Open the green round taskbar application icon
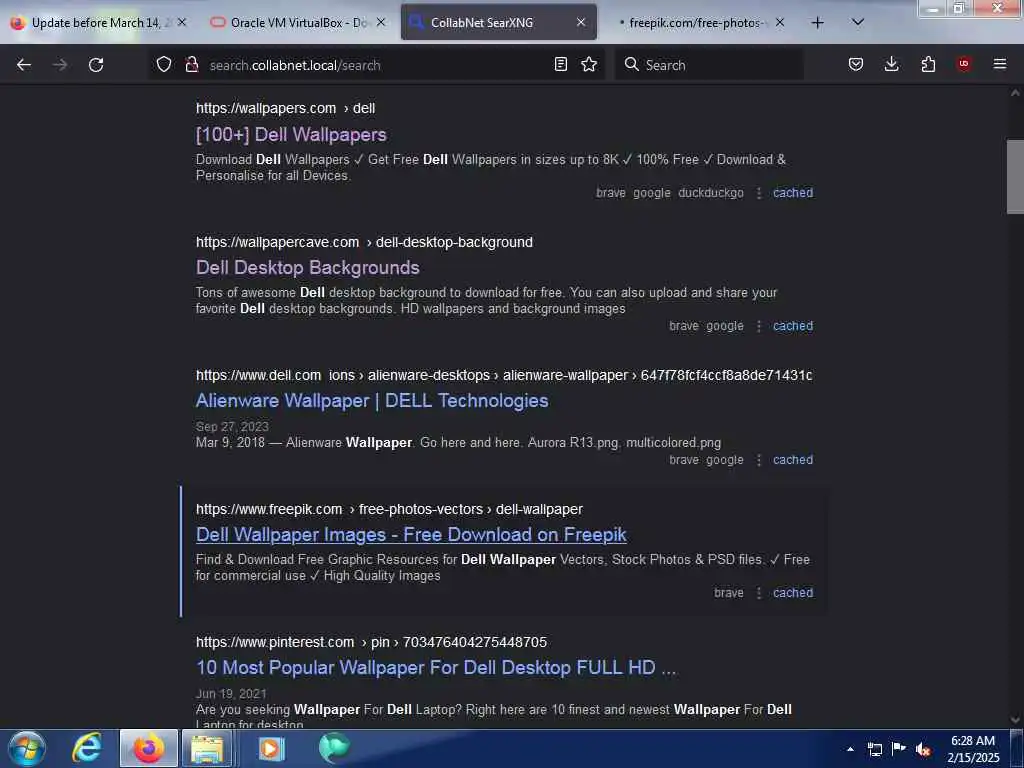The image size is (1024, 768). pos(334,748)
